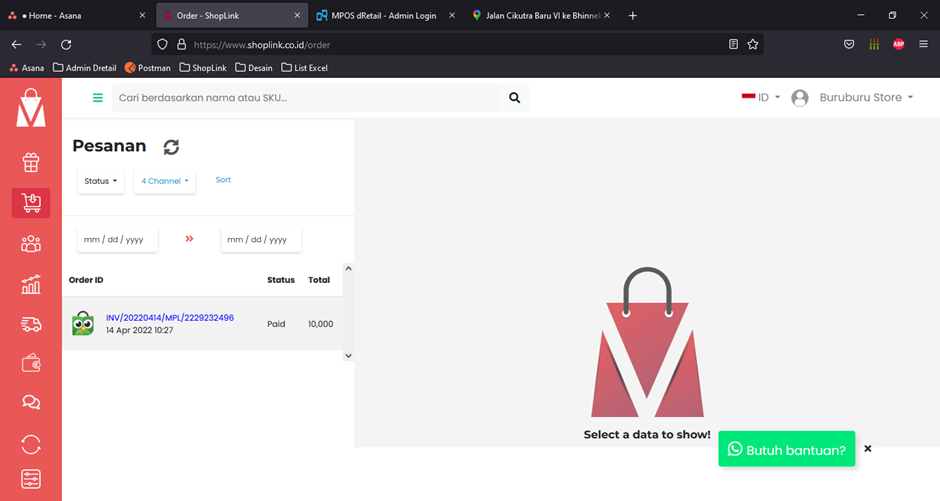Open order INV/20220414/MPL/2229232496
940x501 pixels.
170,318
